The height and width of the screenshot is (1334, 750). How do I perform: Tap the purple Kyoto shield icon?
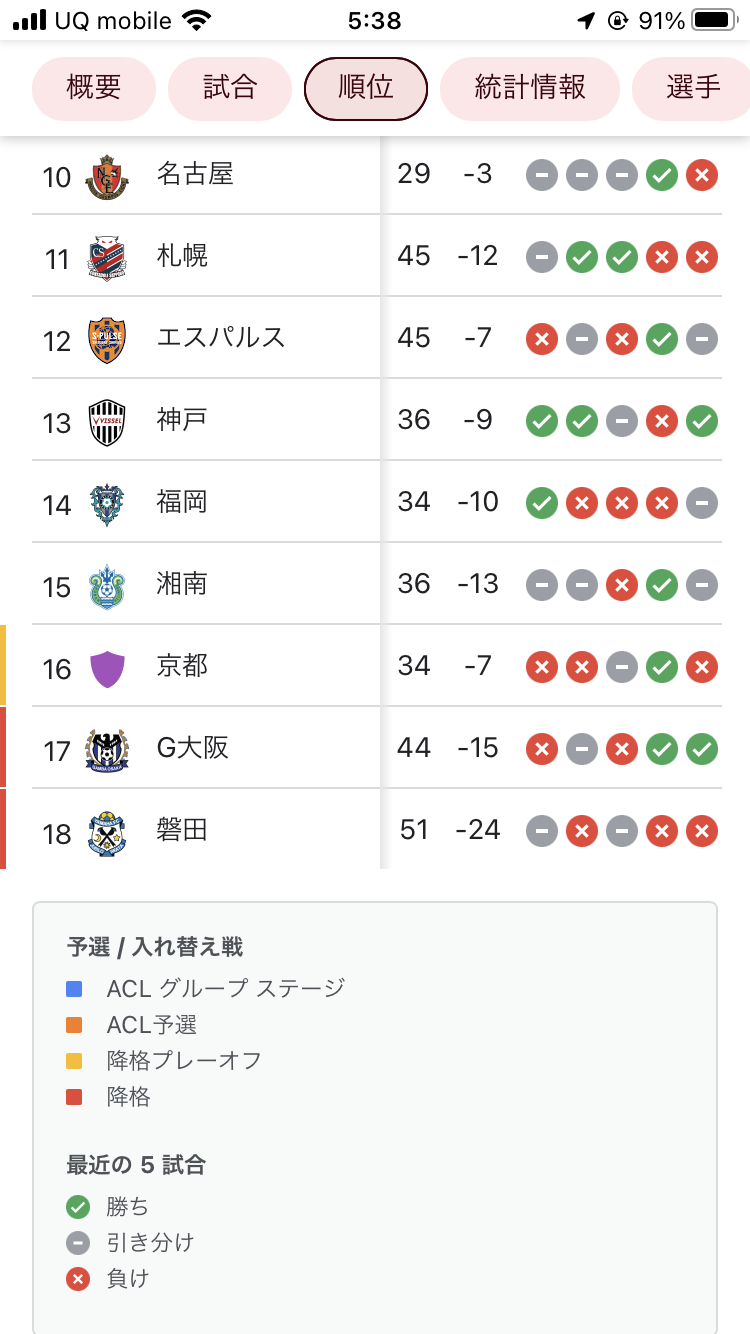[107, 668]
